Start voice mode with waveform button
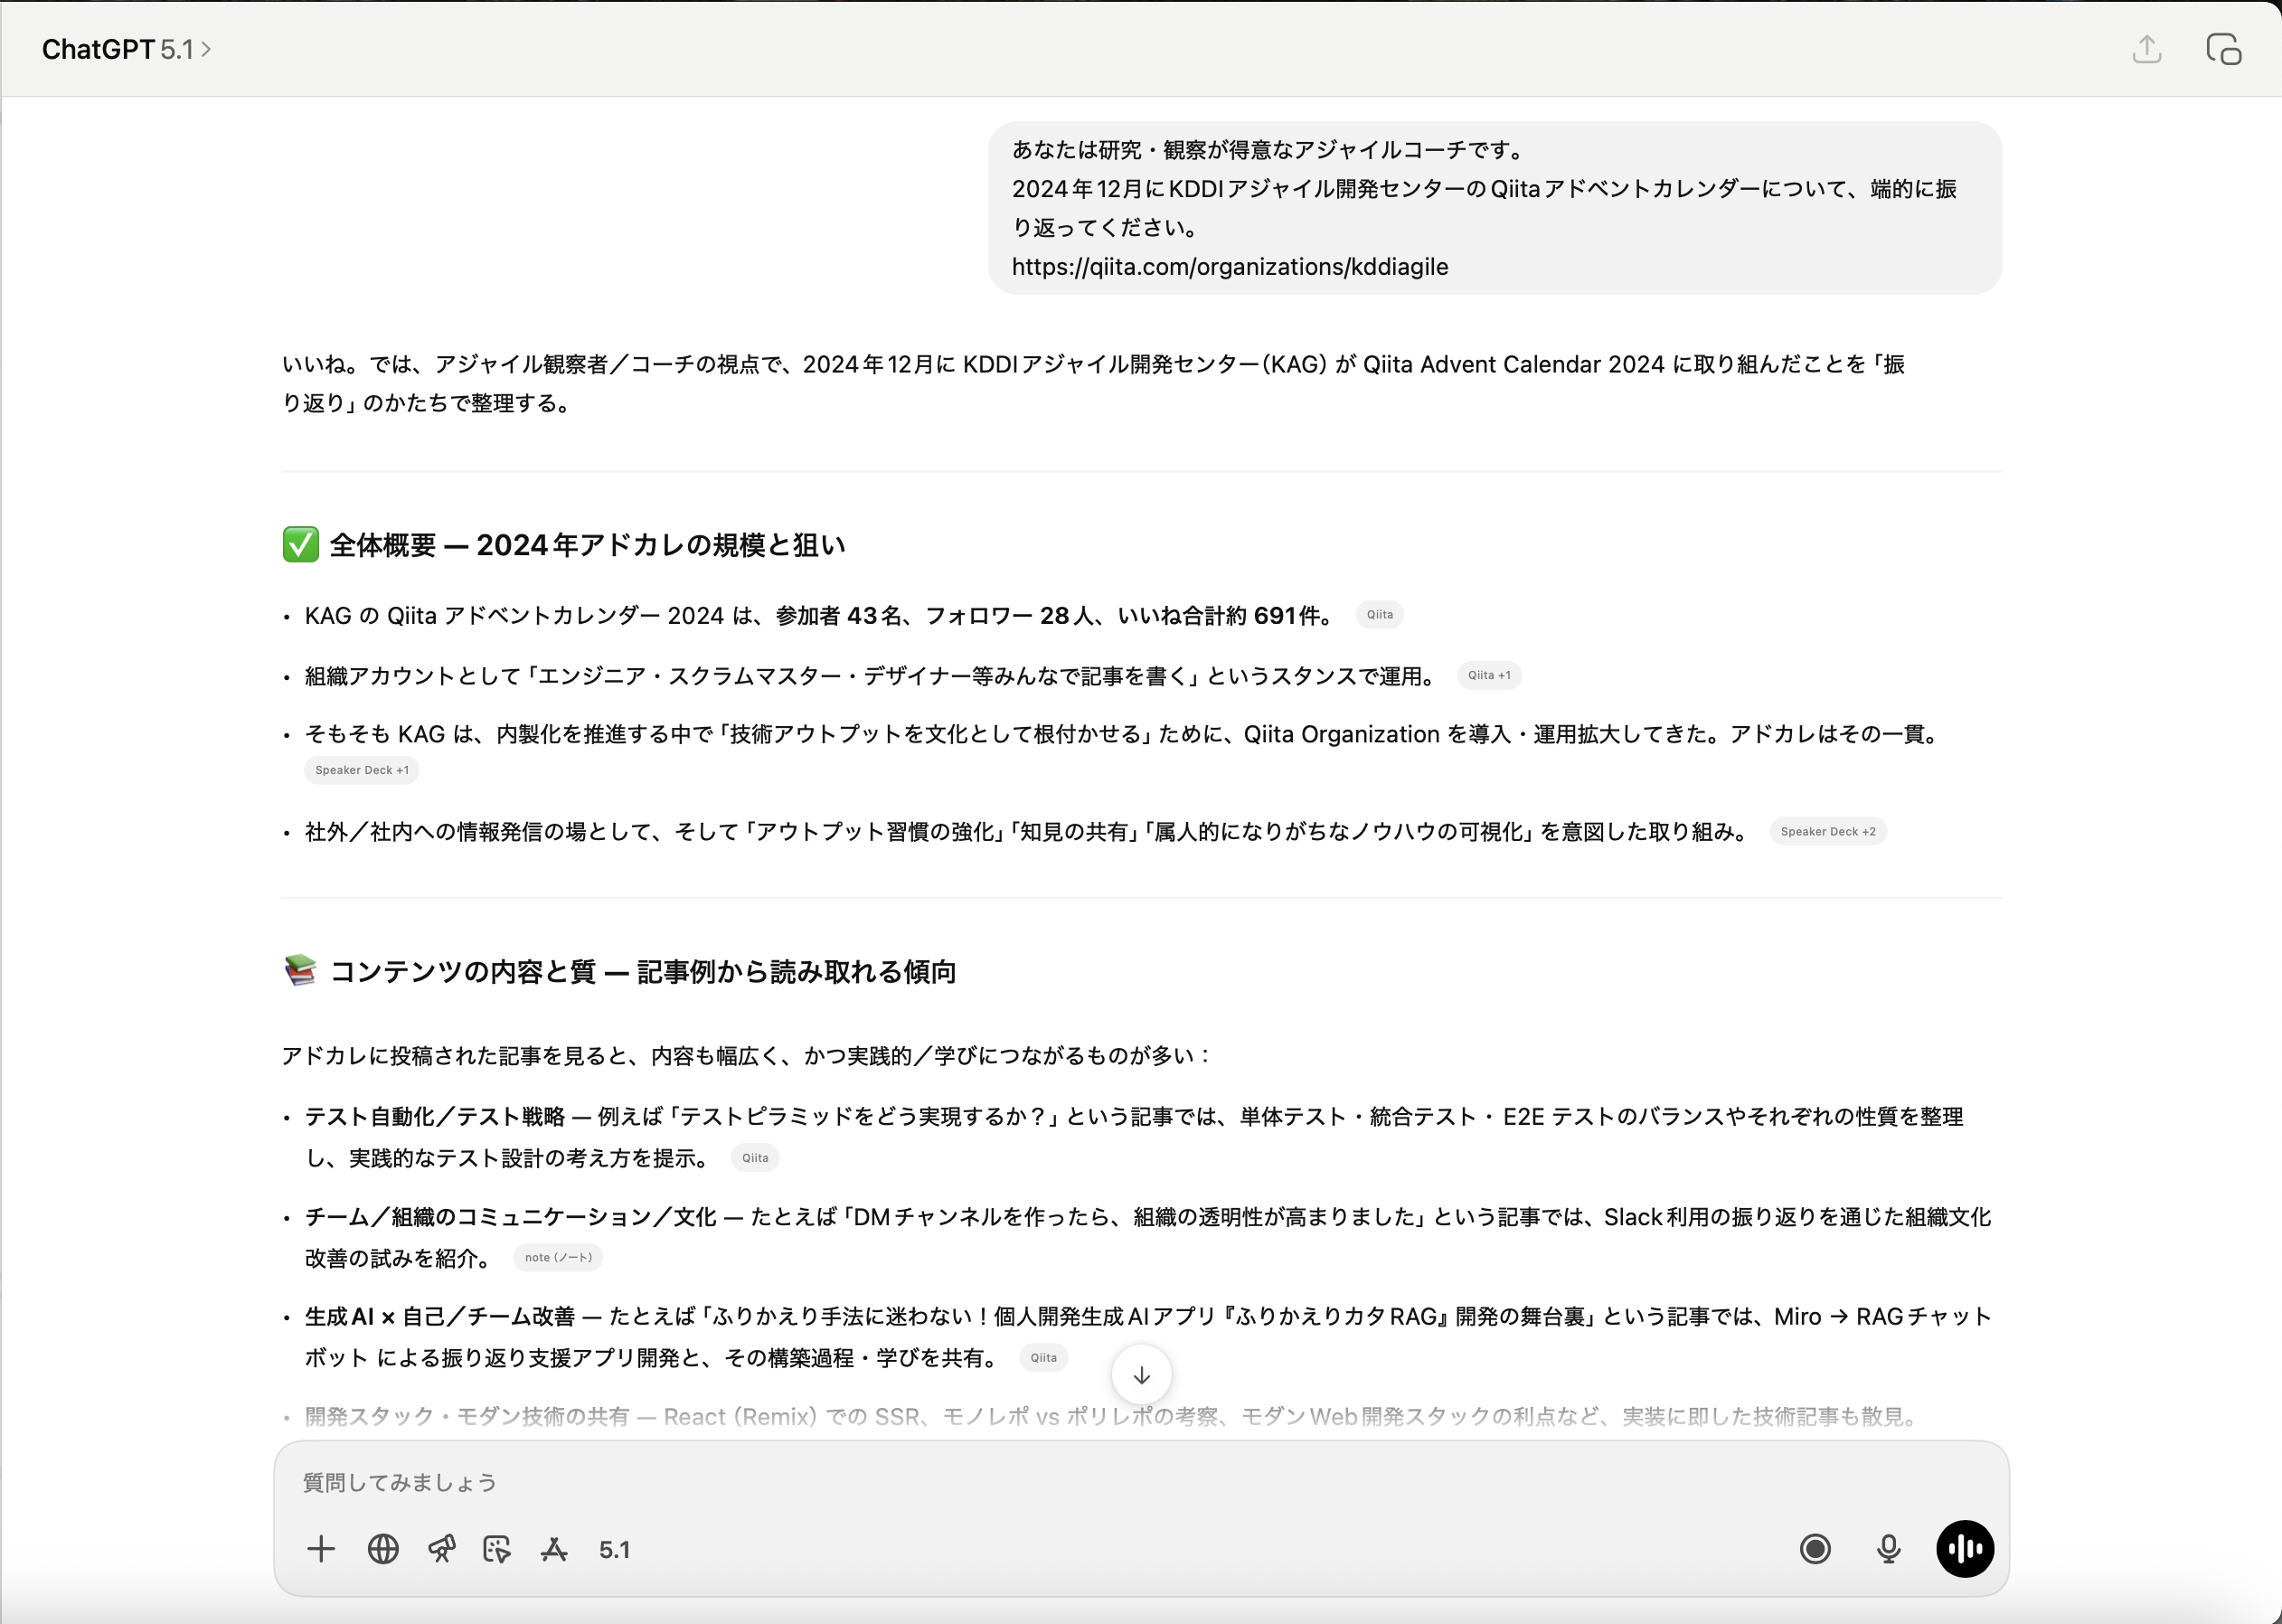2282x1624 pixels. coord(1964,1549)
